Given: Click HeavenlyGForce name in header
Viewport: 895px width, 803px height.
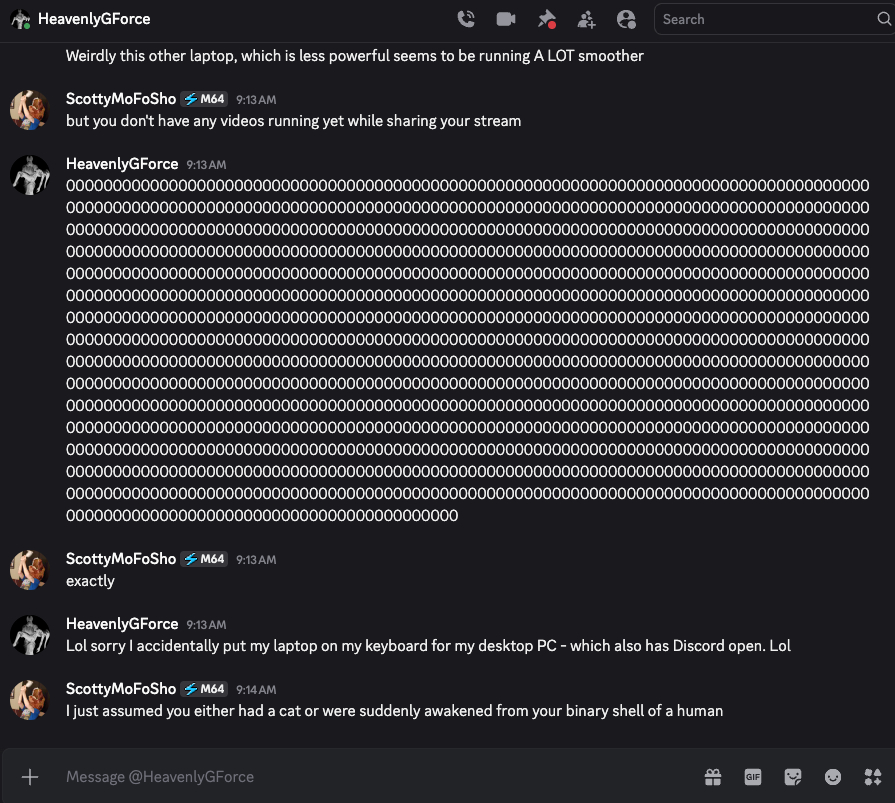Looking at the screenshot, I should [94, 19].
